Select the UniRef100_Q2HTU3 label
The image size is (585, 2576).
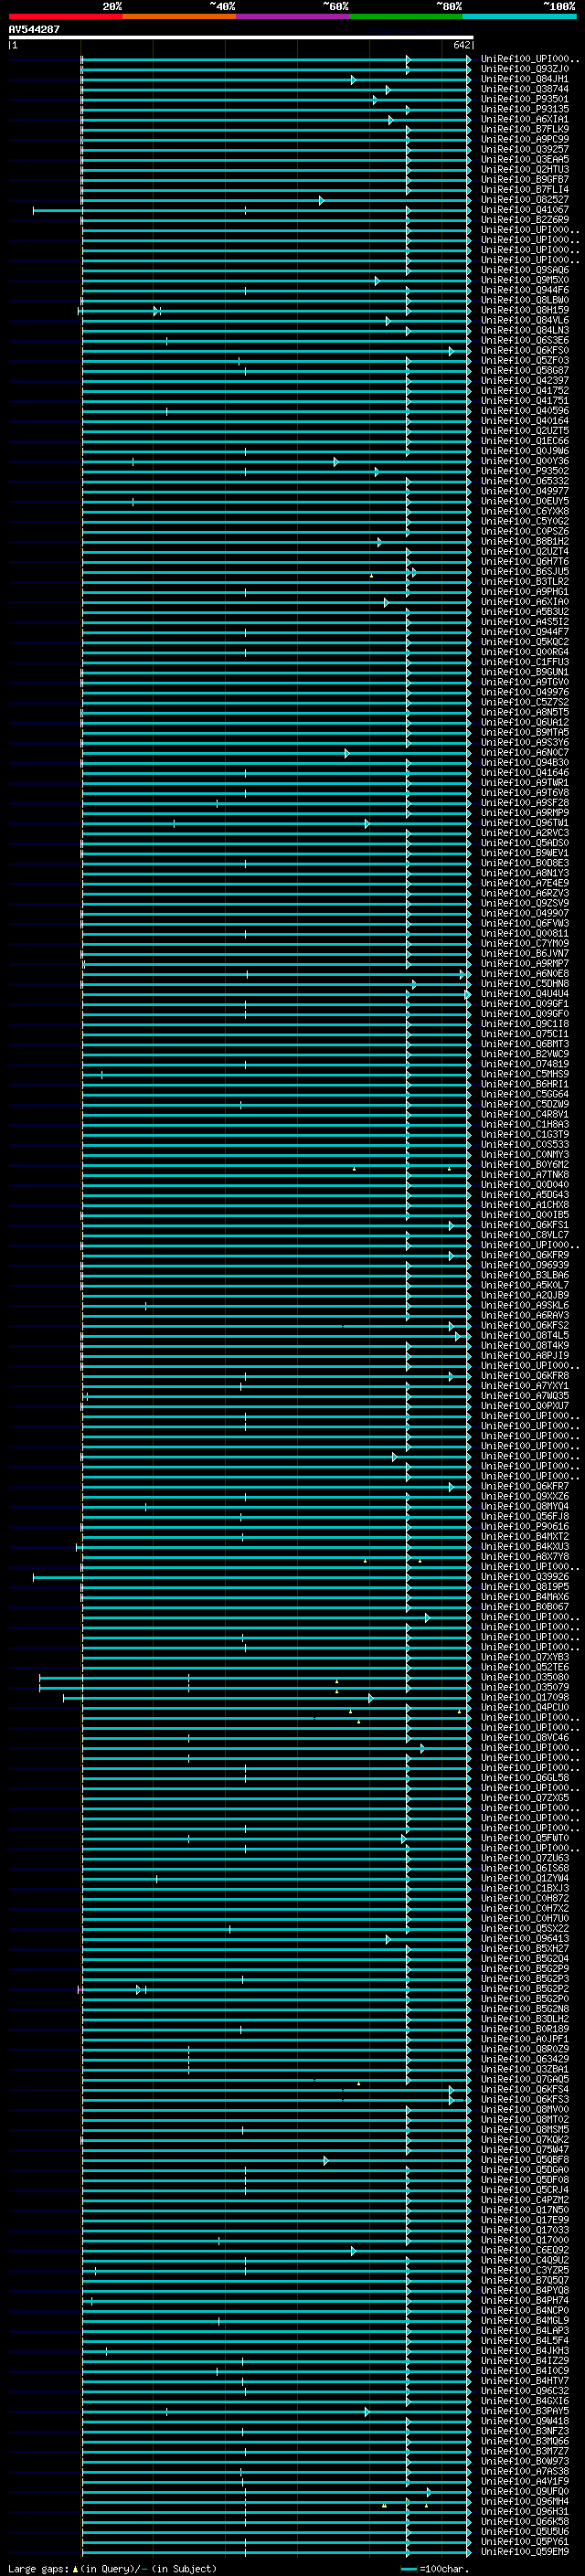[525, 169]
